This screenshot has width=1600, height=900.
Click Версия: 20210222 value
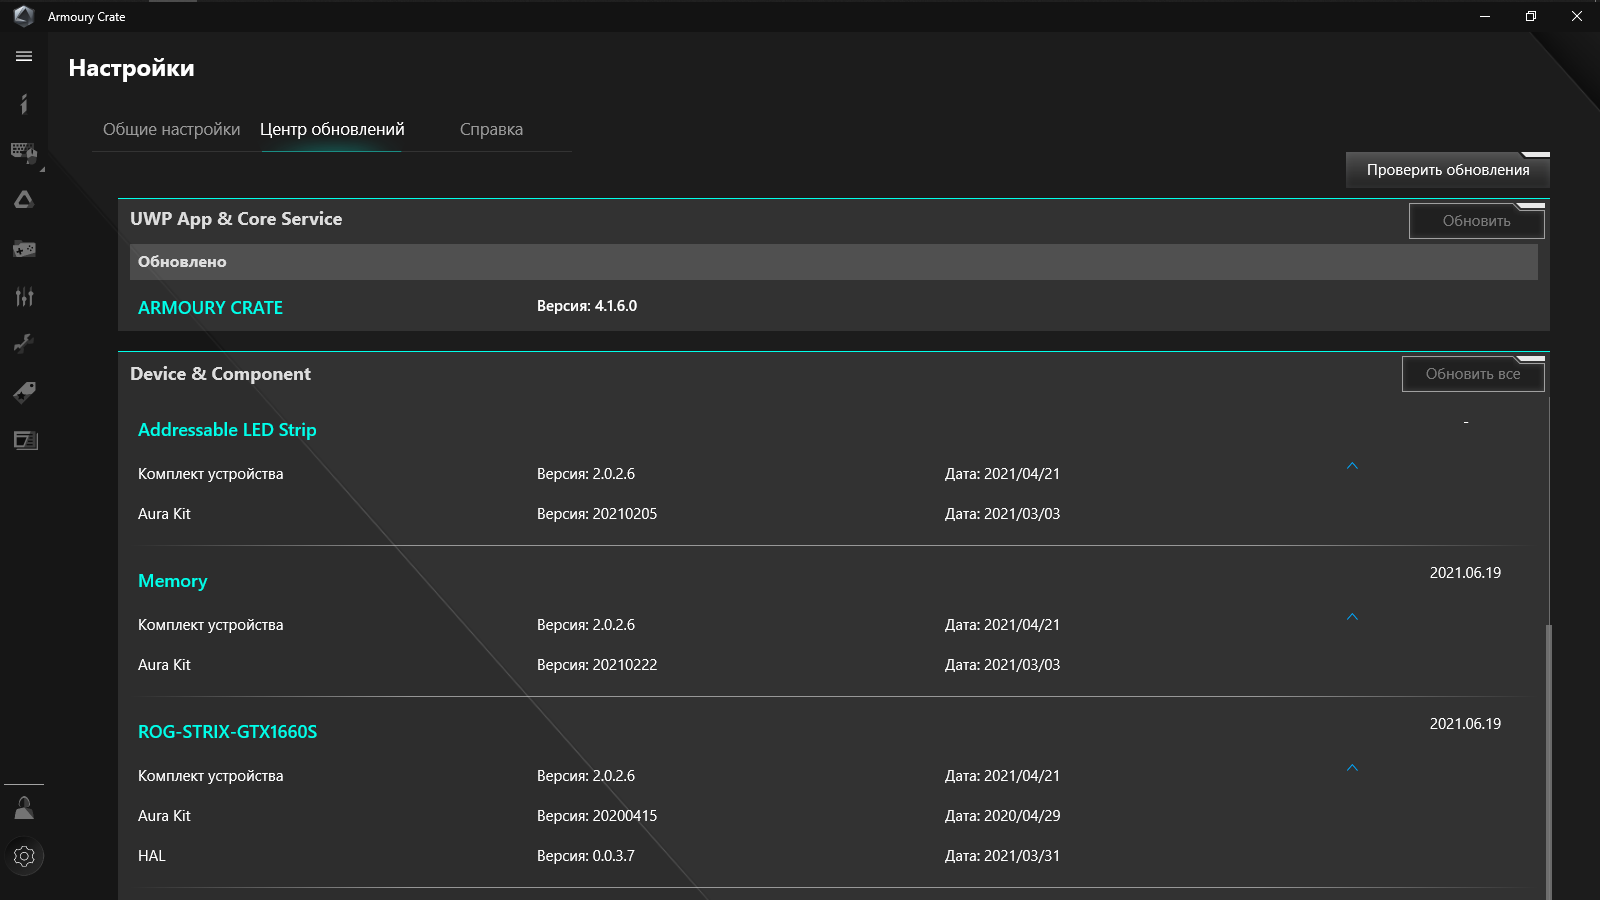click(x=597, y=665)
